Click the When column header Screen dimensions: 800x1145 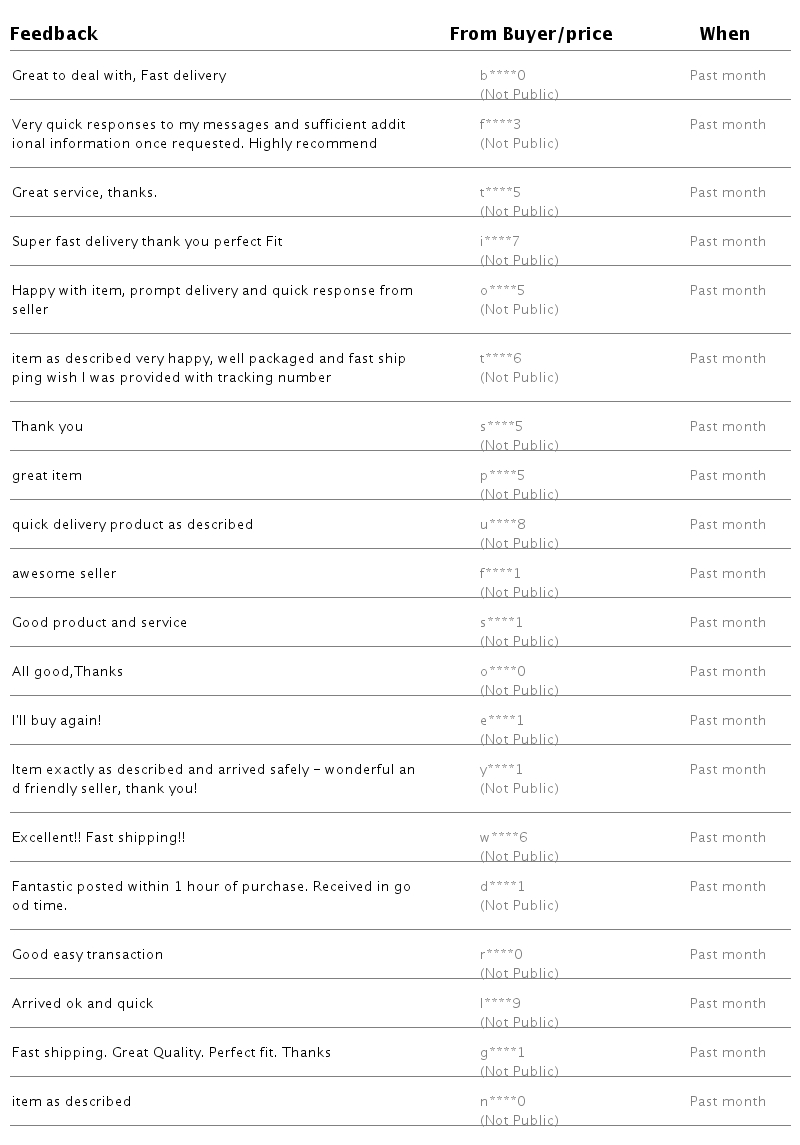pos(724,34)
